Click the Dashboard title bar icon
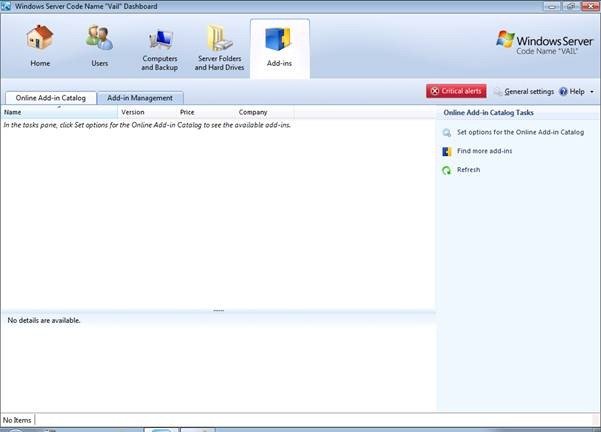 (6, 6)
